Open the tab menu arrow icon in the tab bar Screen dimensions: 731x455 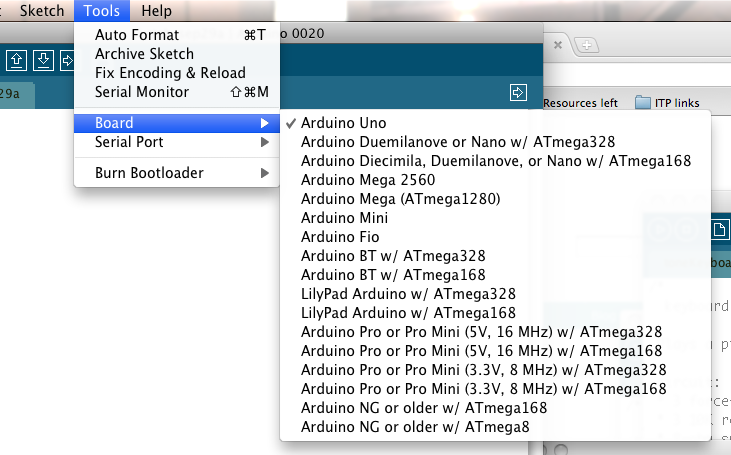(518, 93)
